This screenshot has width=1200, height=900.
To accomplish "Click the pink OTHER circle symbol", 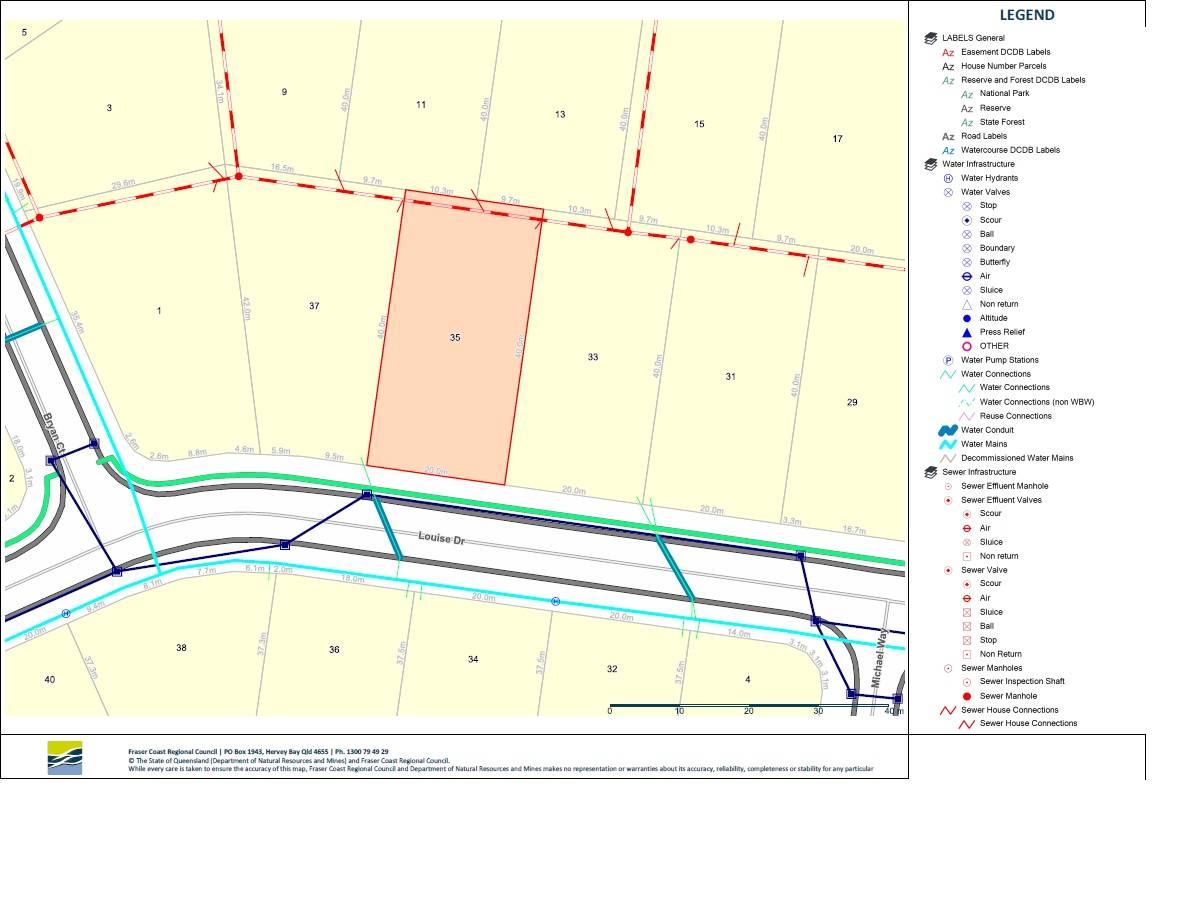I will click(967, 346).
